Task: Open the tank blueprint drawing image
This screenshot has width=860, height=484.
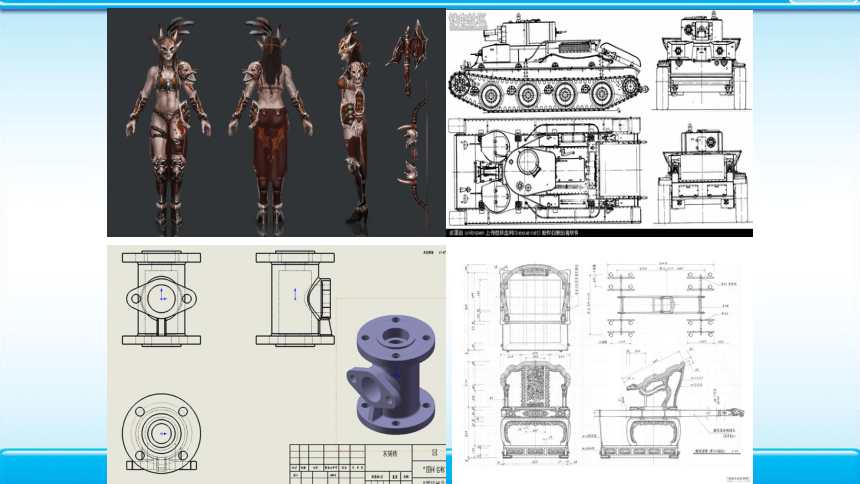Action: [599, 122]
